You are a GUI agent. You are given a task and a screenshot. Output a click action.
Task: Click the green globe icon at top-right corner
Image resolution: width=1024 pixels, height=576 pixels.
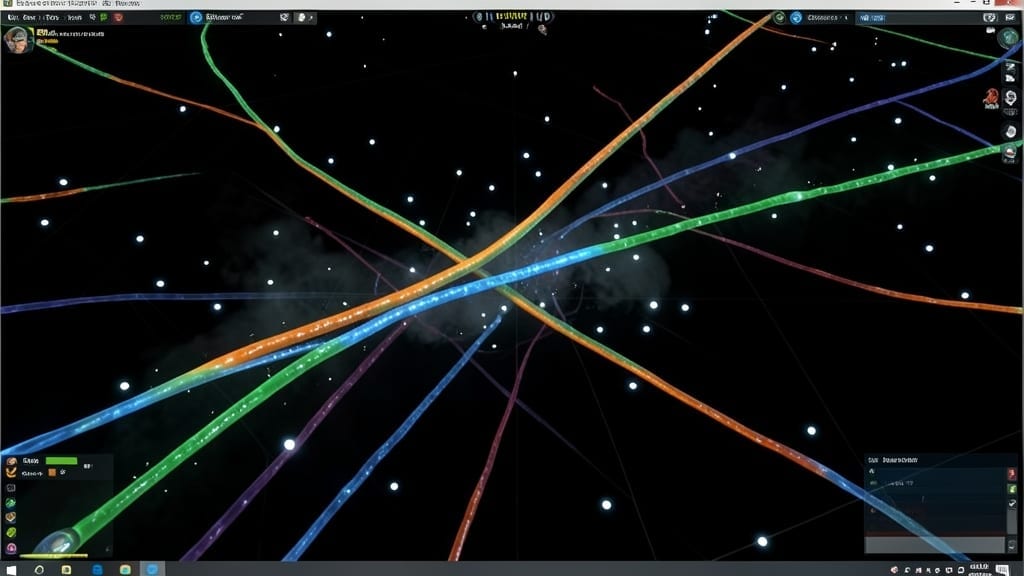[1009, 38]
